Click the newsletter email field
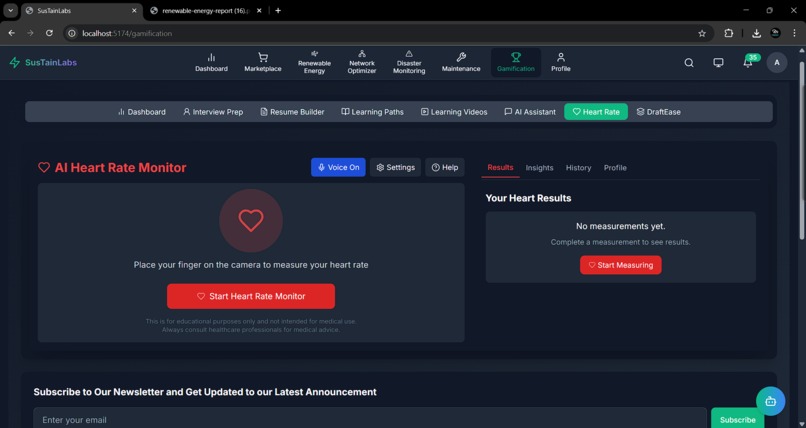Image resolution: width=806 pixels, height=428 pixels. point(370,420)
